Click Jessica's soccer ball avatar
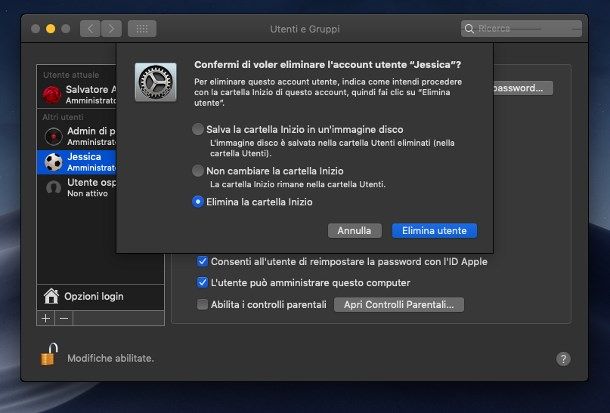610x413 pixels. point(53,162)
